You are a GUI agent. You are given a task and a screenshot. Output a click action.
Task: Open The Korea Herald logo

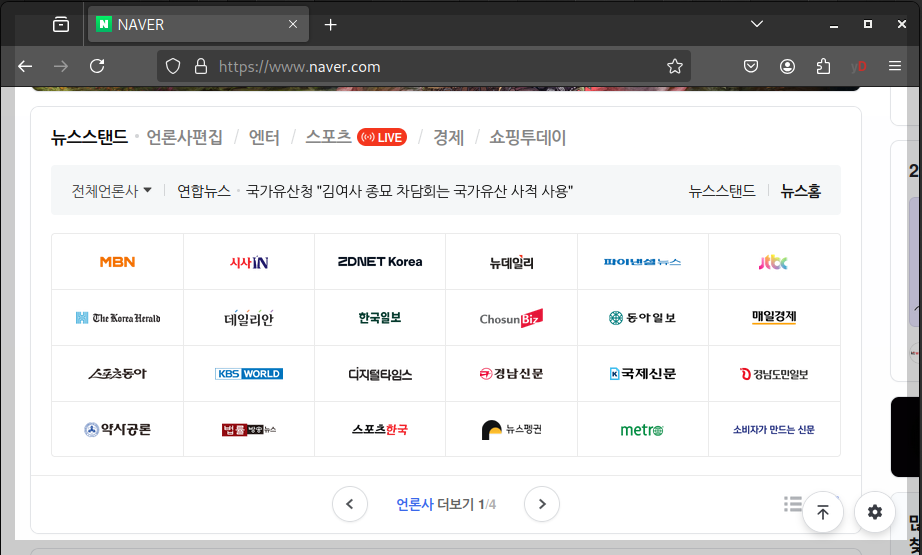(x=118, y=318)
